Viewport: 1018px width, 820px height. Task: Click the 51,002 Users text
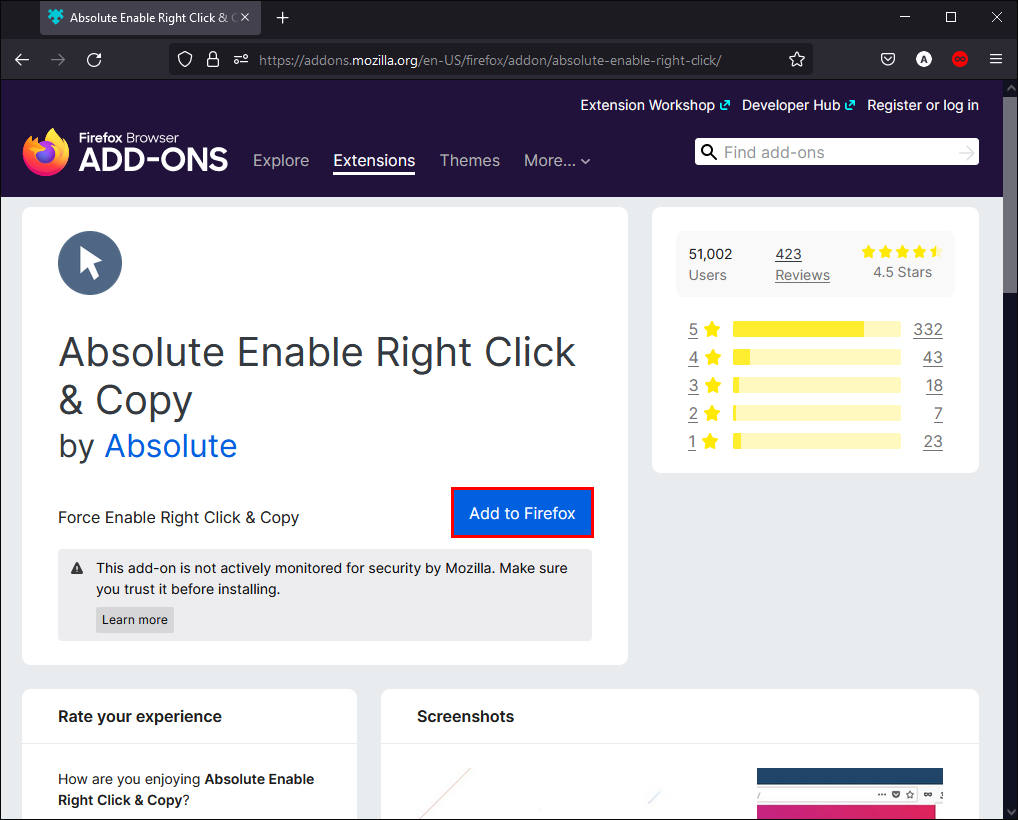click(x=710, y=264)
